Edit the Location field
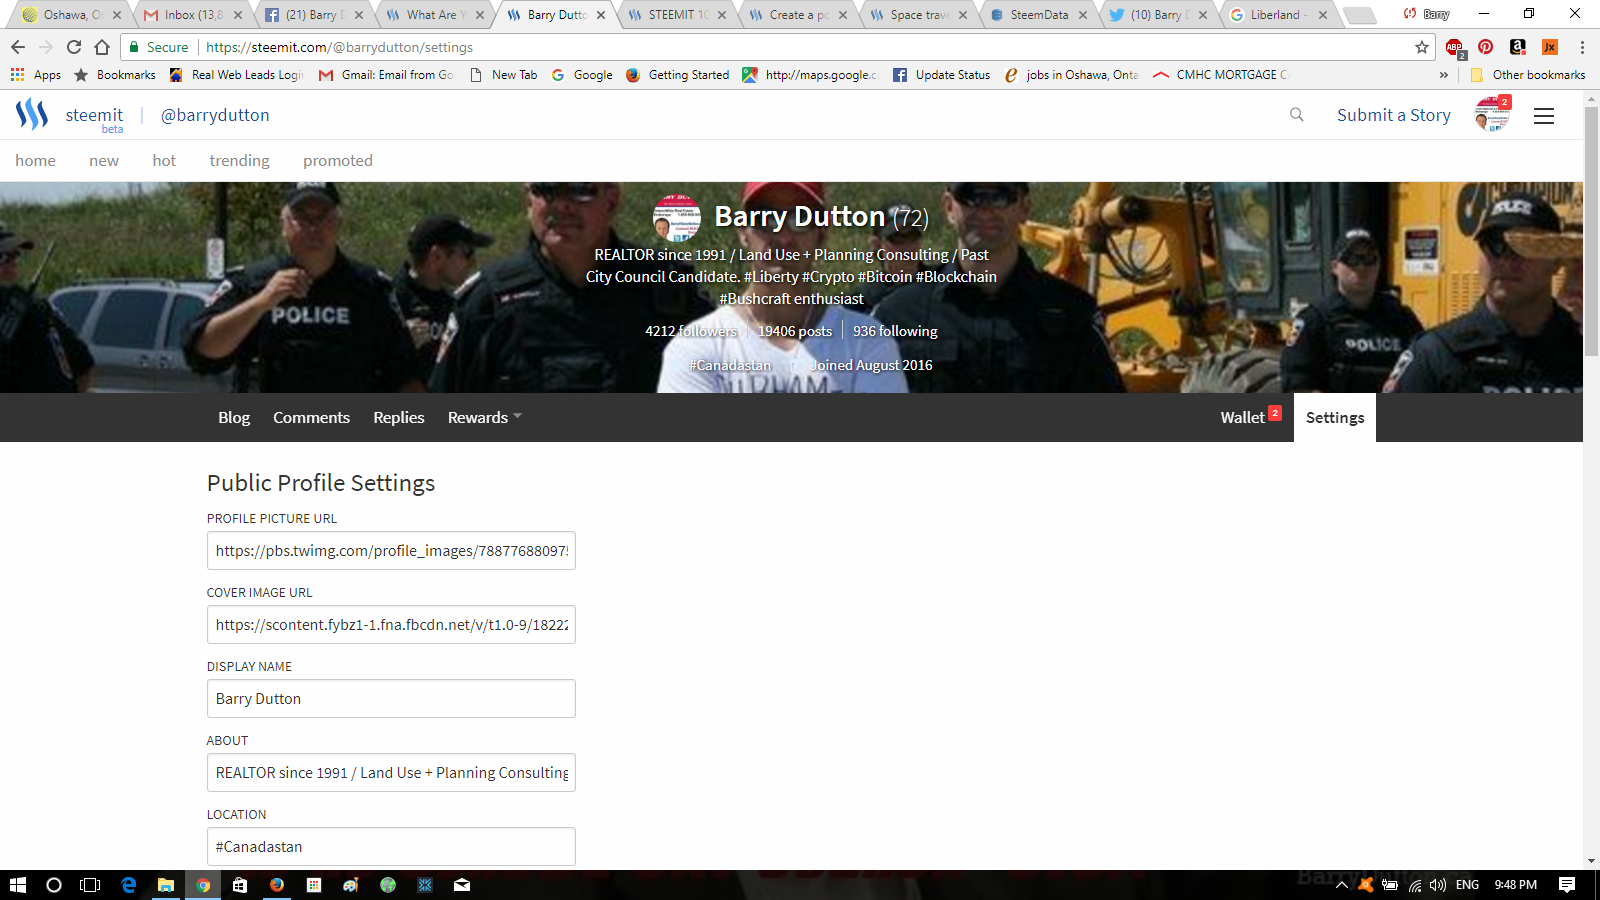The width and height of the screenshot is (1600, 900). (391, 847)
